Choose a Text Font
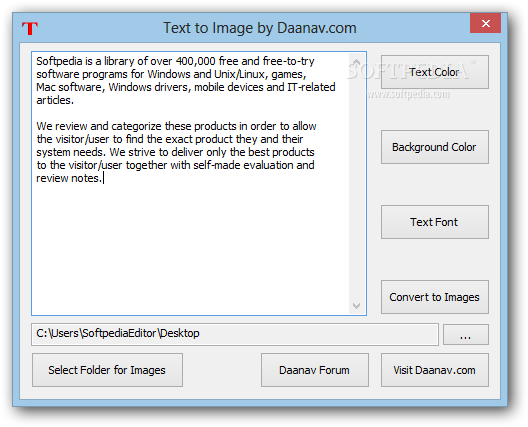 (x=435, y=222)
